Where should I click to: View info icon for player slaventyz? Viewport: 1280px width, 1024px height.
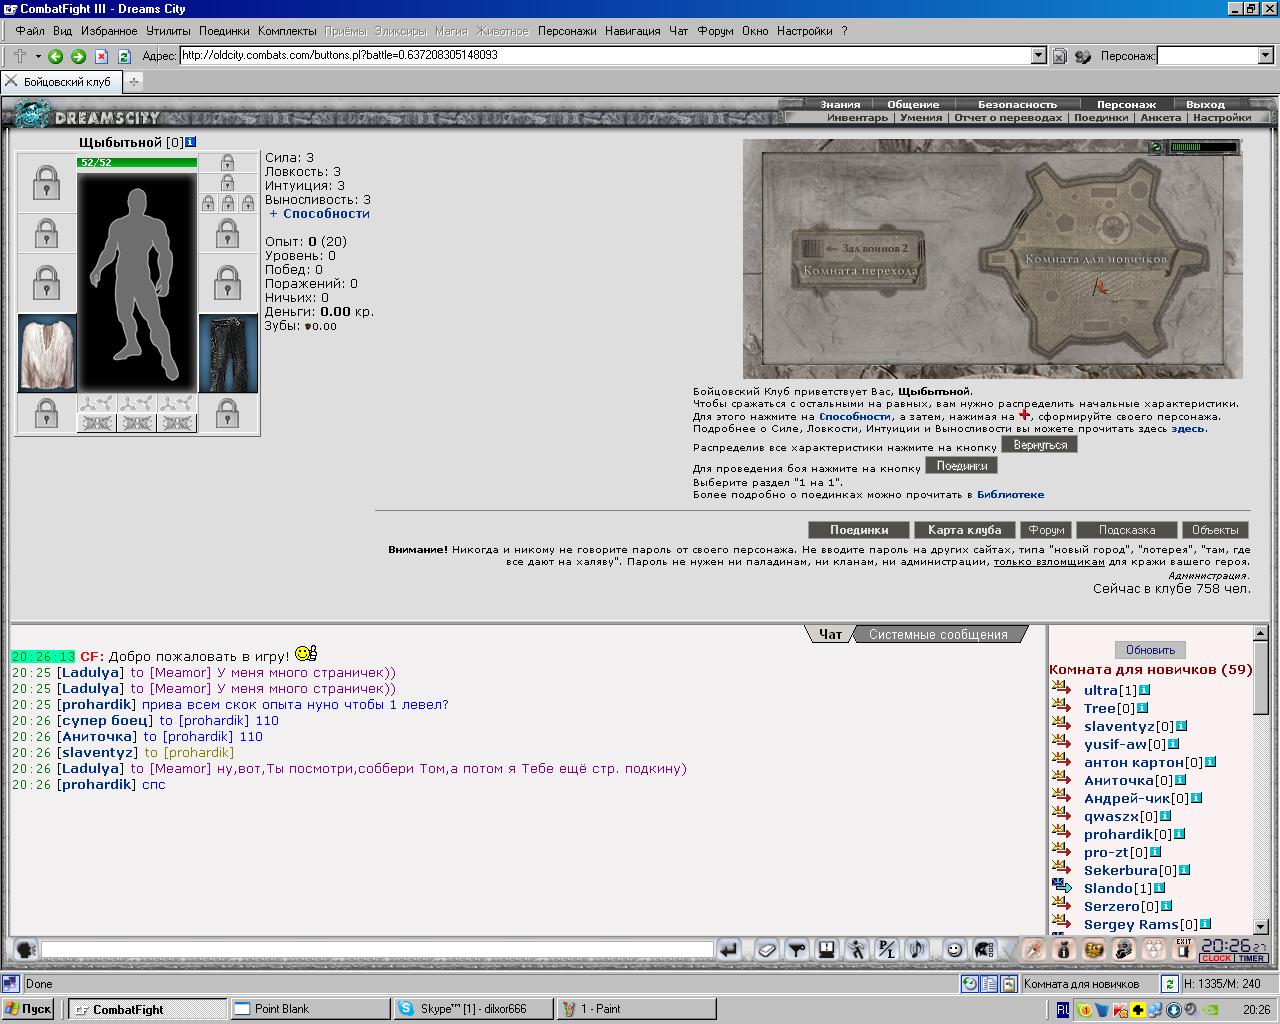coord(1181,726)
